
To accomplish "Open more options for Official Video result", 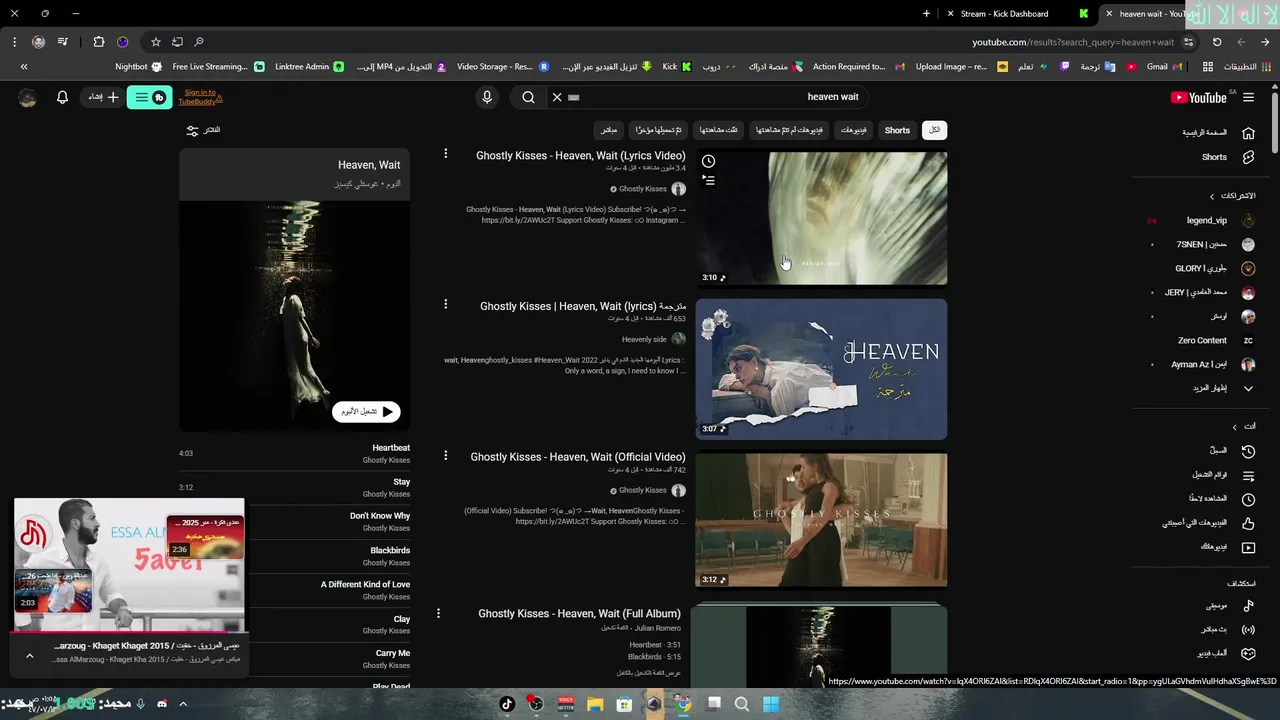I will tap(446, 455).
